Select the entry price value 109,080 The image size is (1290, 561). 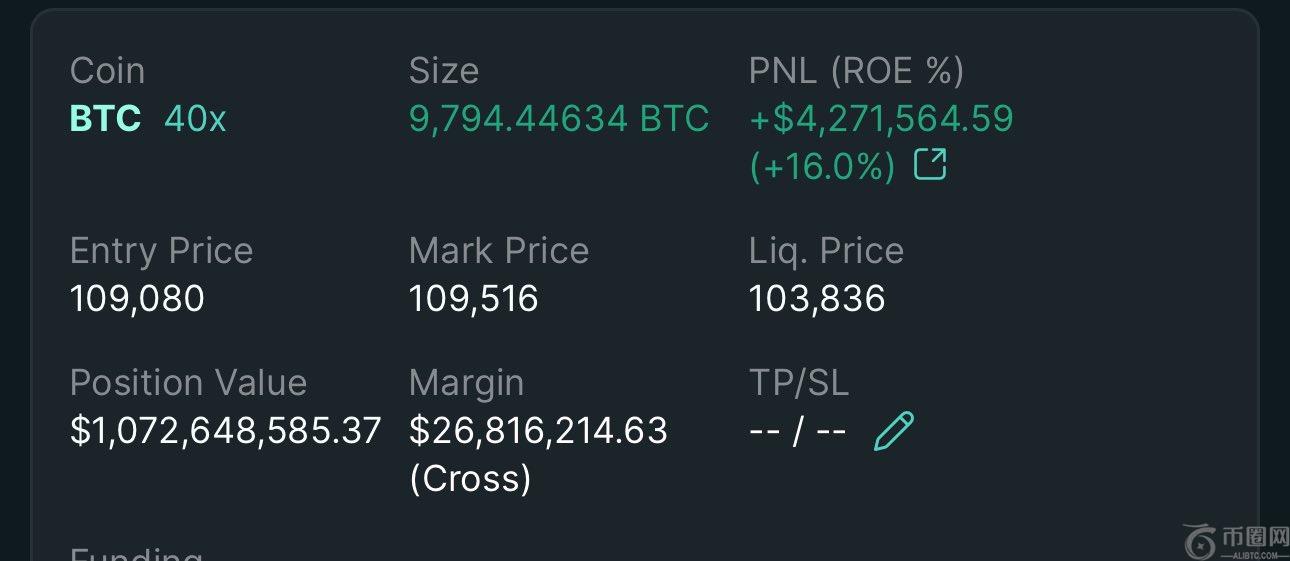click(x=137, y=298)
